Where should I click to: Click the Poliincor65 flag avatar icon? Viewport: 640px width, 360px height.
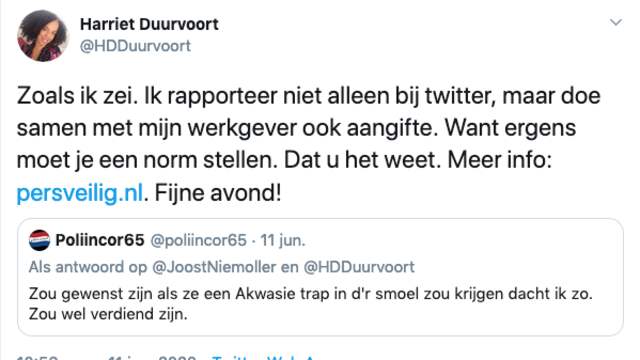pos(40,240)
